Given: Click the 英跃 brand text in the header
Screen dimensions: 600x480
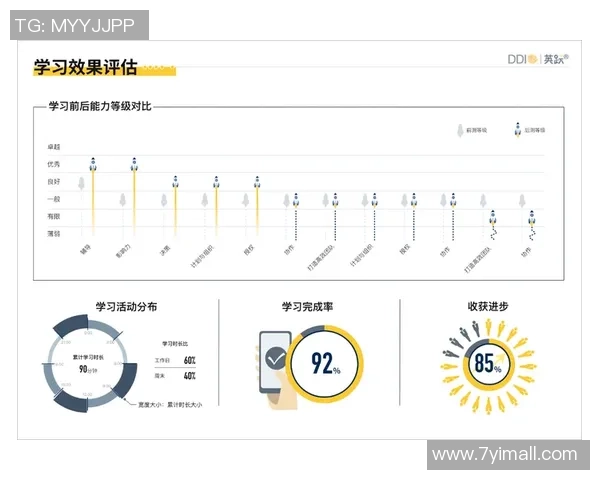Looking at the screenshot, I should coord(556,59).
